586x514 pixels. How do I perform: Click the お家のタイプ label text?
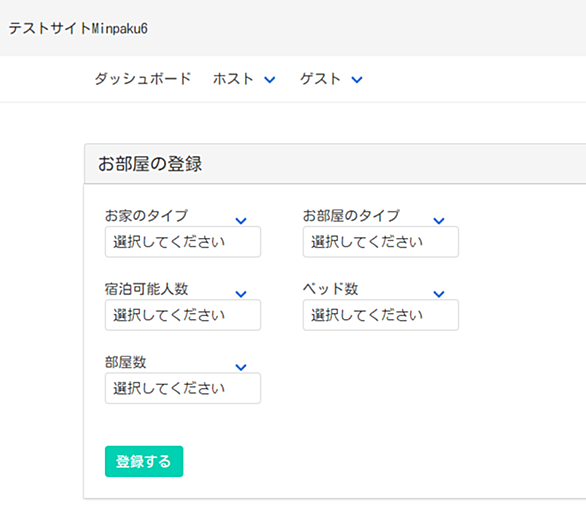tap(146, 216)
